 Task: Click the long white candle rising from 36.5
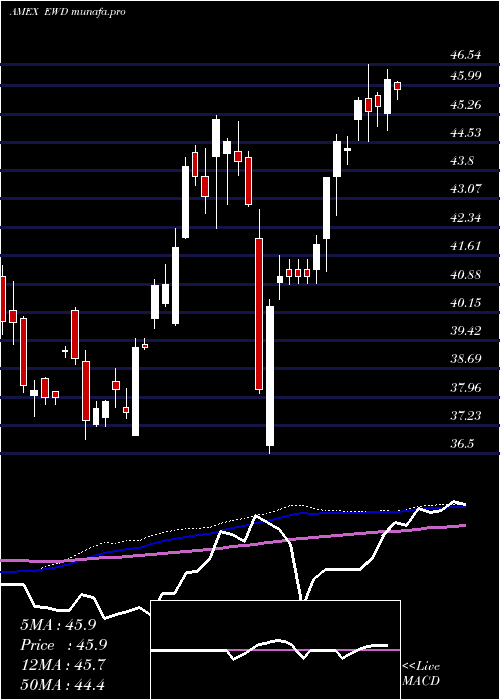pos(270,376)
